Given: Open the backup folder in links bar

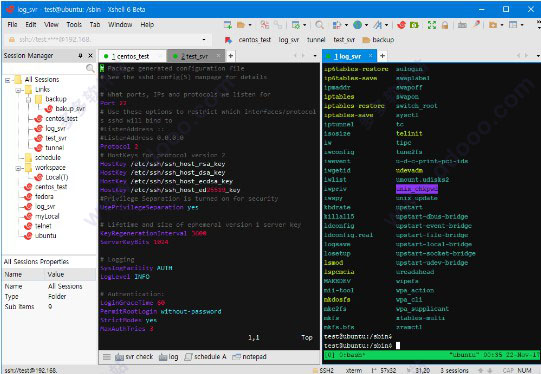Looking at the screenshot, I should pos(378,40).
